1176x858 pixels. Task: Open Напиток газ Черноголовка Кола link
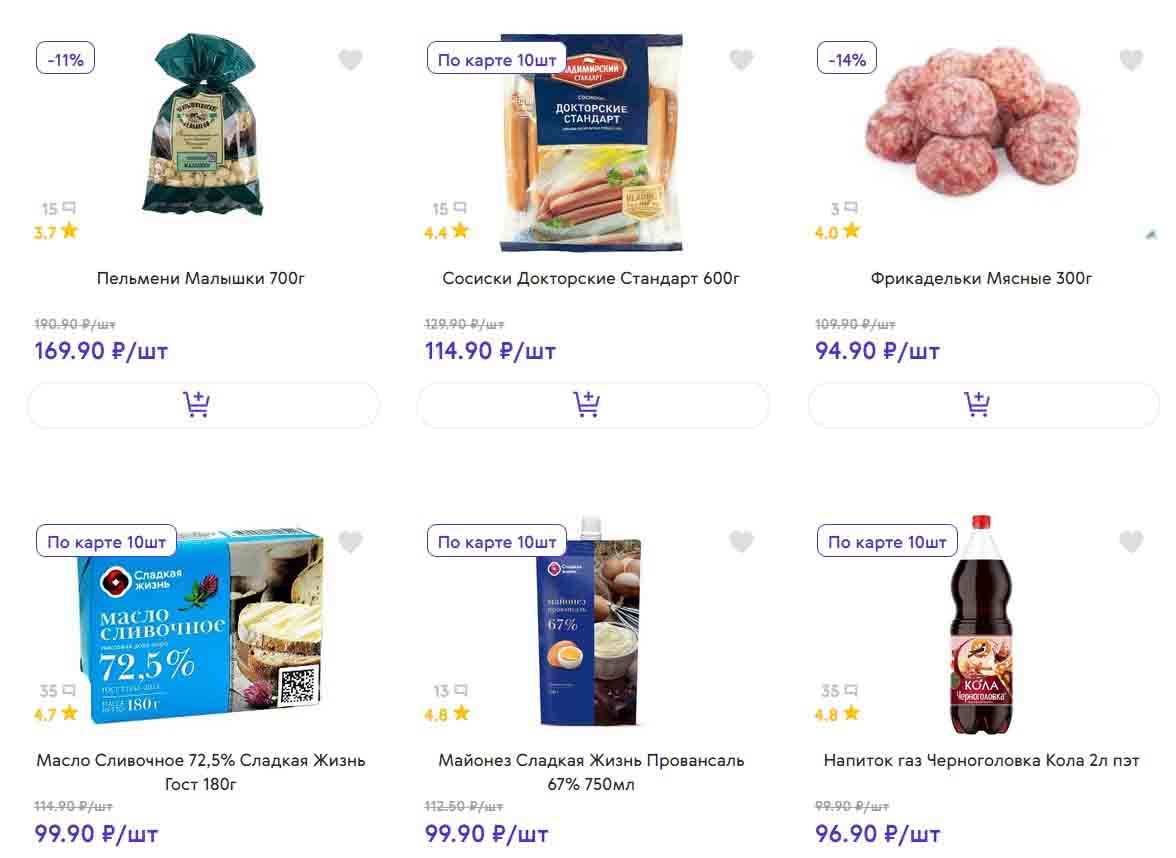click(981, 760)
